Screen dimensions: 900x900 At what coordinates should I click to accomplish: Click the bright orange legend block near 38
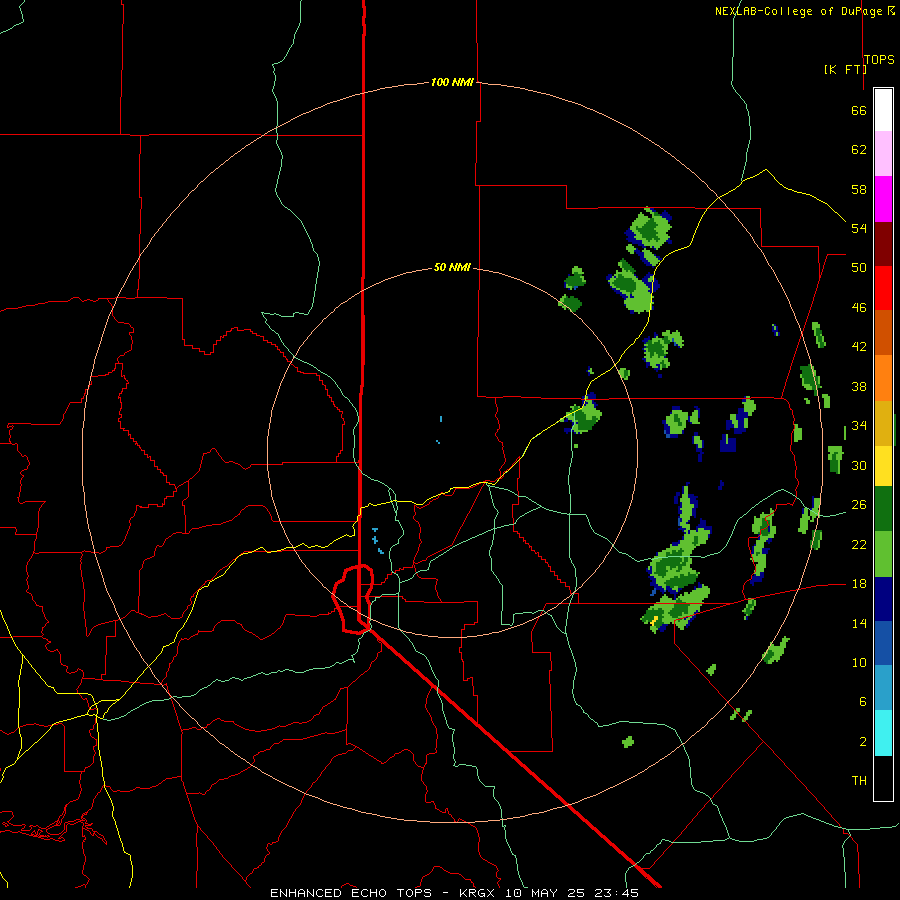883,377
